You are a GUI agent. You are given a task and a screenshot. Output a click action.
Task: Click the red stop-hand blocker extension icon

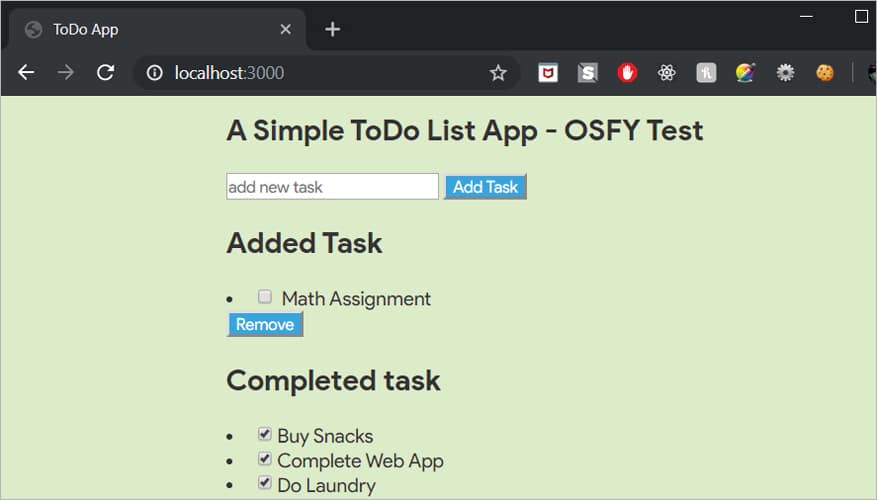click(627, 73)
